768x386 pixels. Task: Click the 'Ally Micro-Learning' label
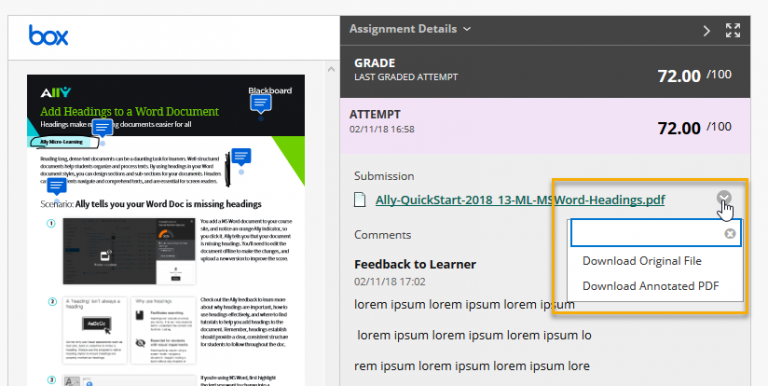(61, 142)
